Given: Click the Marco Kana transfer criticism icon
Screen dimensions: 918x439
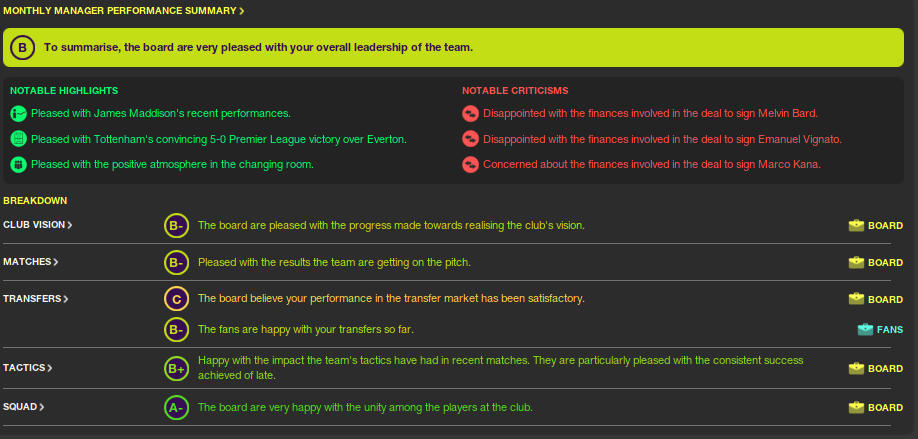Looking at the screenshot, I should [470, 163].
